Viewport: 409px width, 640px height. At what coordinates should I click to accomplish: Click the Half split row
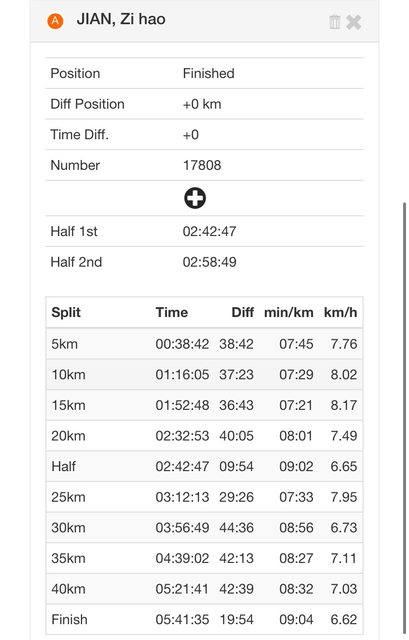(x=204, y=466)
